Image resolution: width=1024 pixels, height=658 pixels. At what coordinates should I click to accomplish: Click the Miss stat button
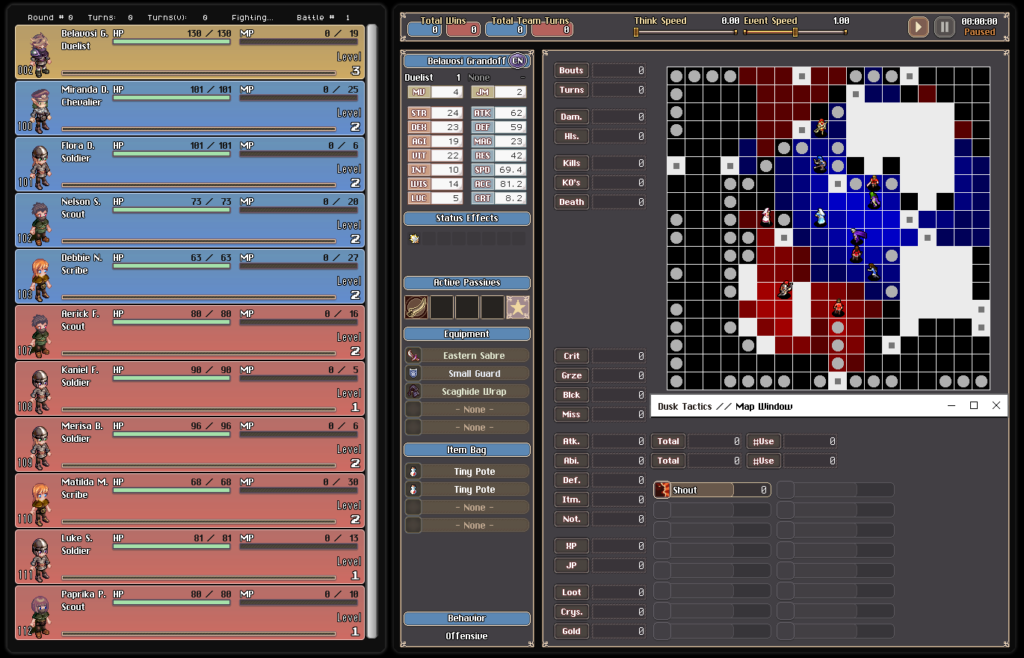571,415
